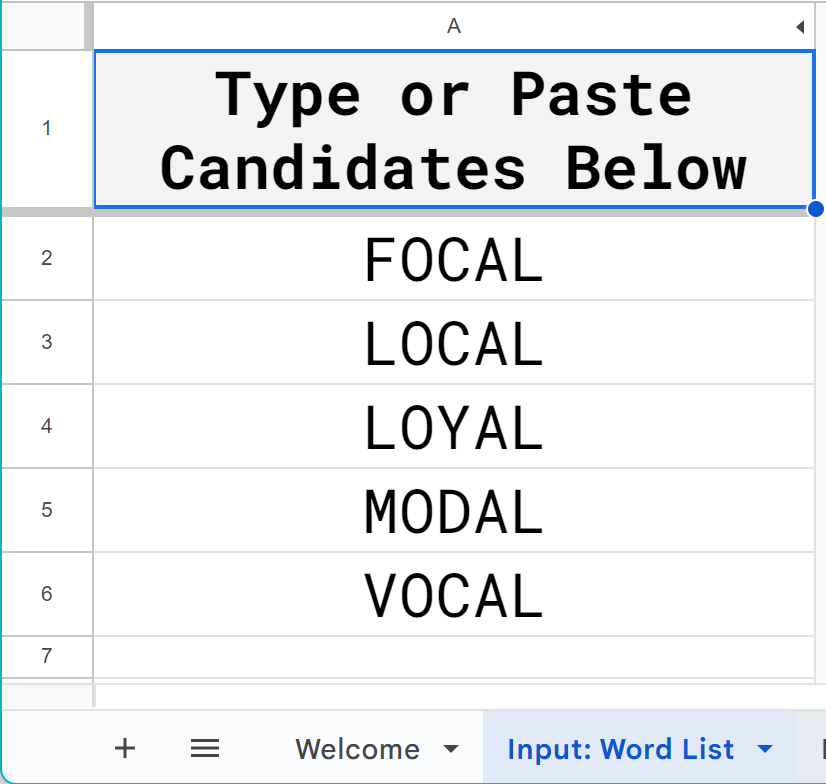826x784 pixels.
Task: Click the row 7 header number
Action: pyautogui.click(x=46, y=656)
